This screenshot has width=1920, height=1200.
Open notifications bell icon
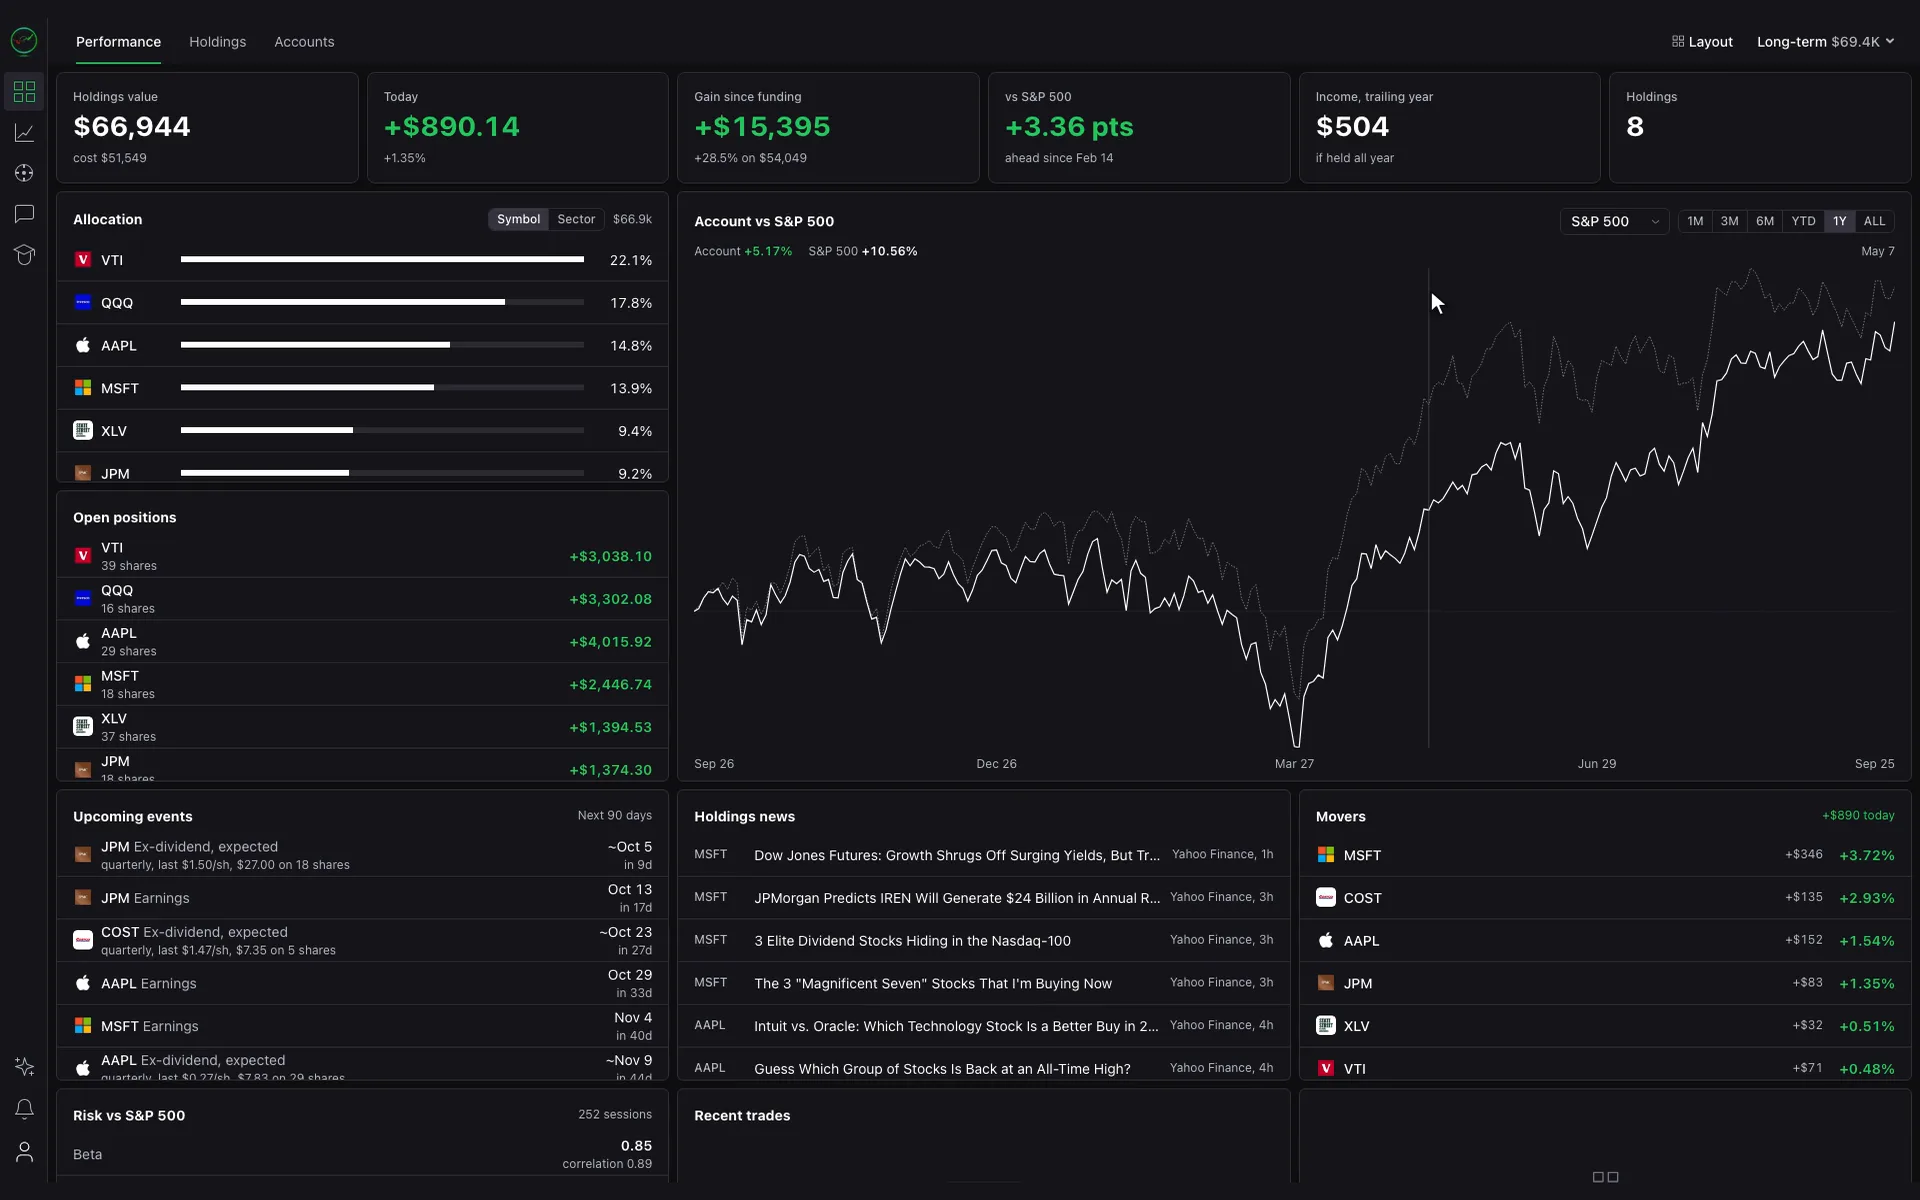24,1109
